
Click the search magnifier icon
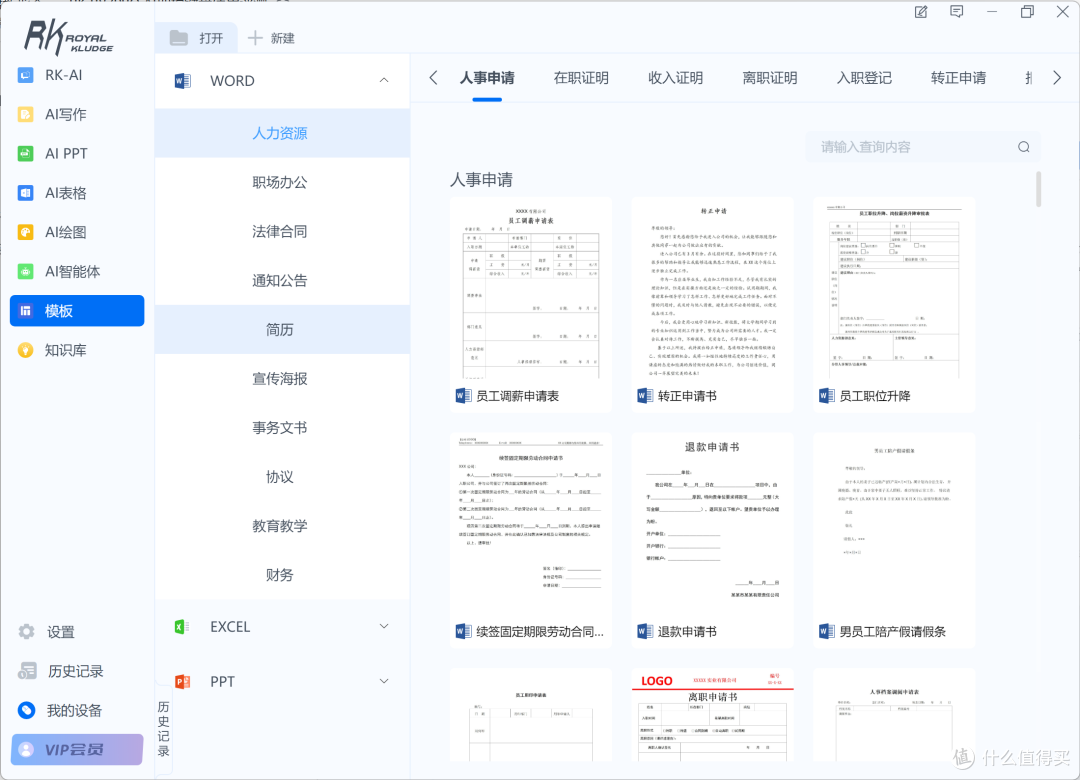coord(1024,147)
